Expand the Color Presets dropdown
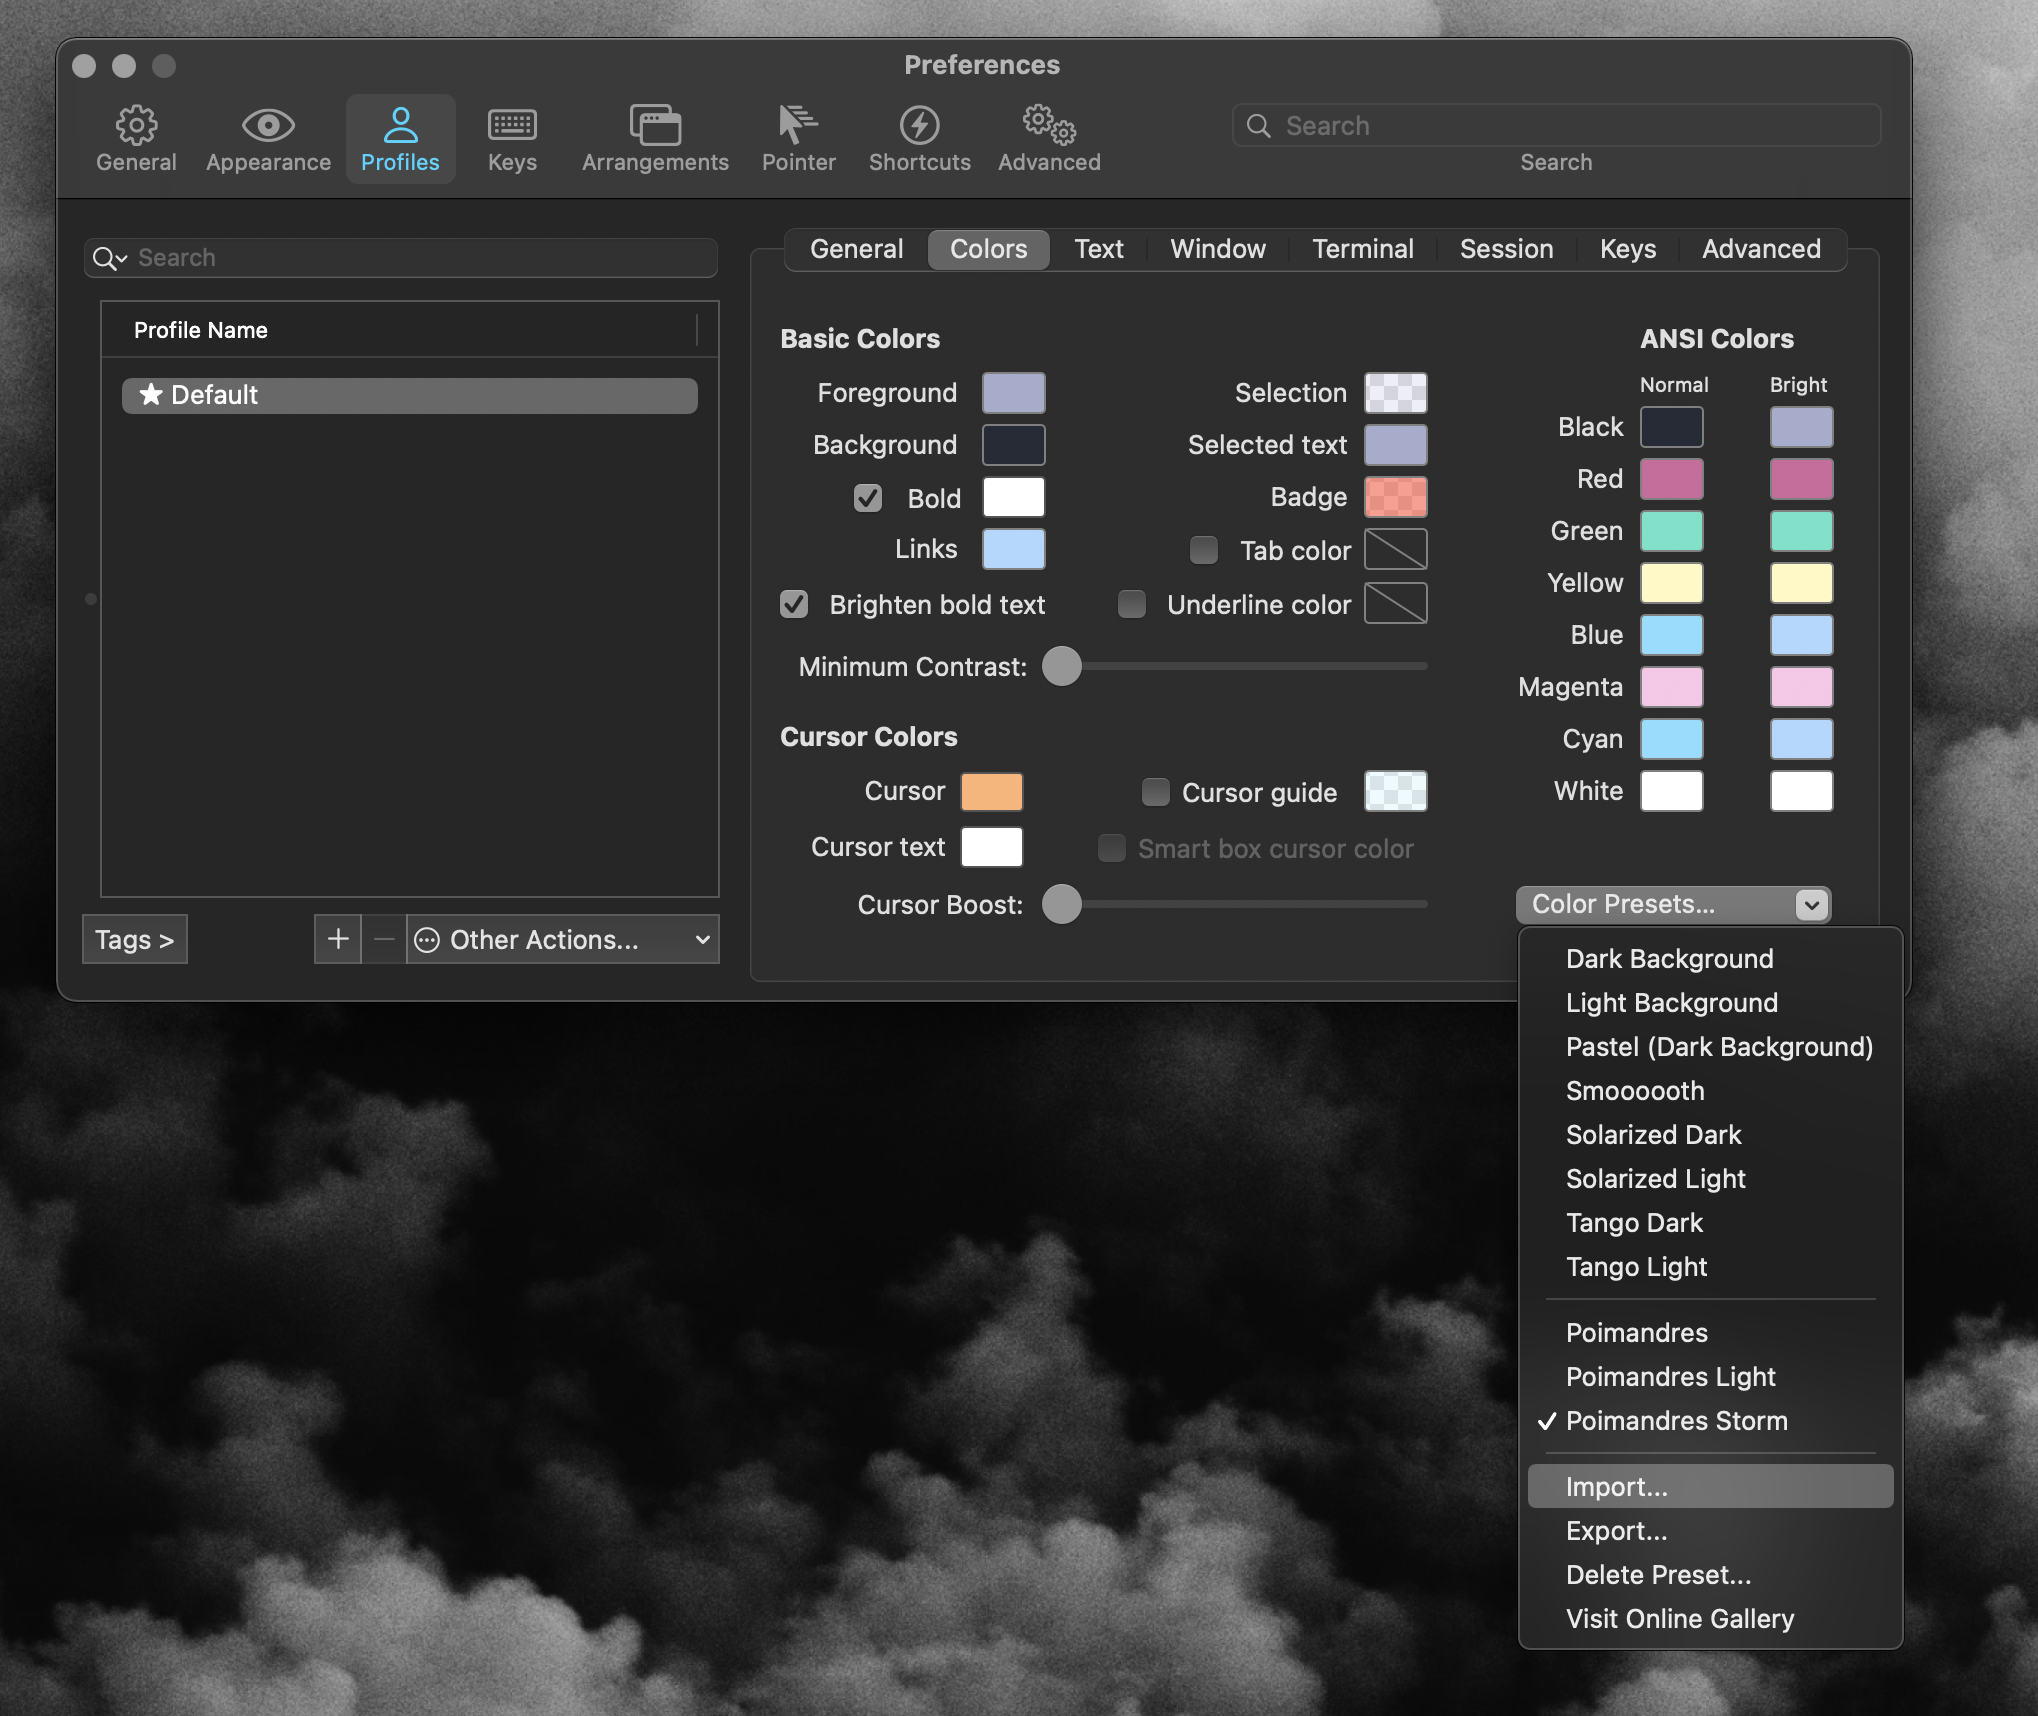Viewport: 2038px width, 1716px height. point(1673,904)
